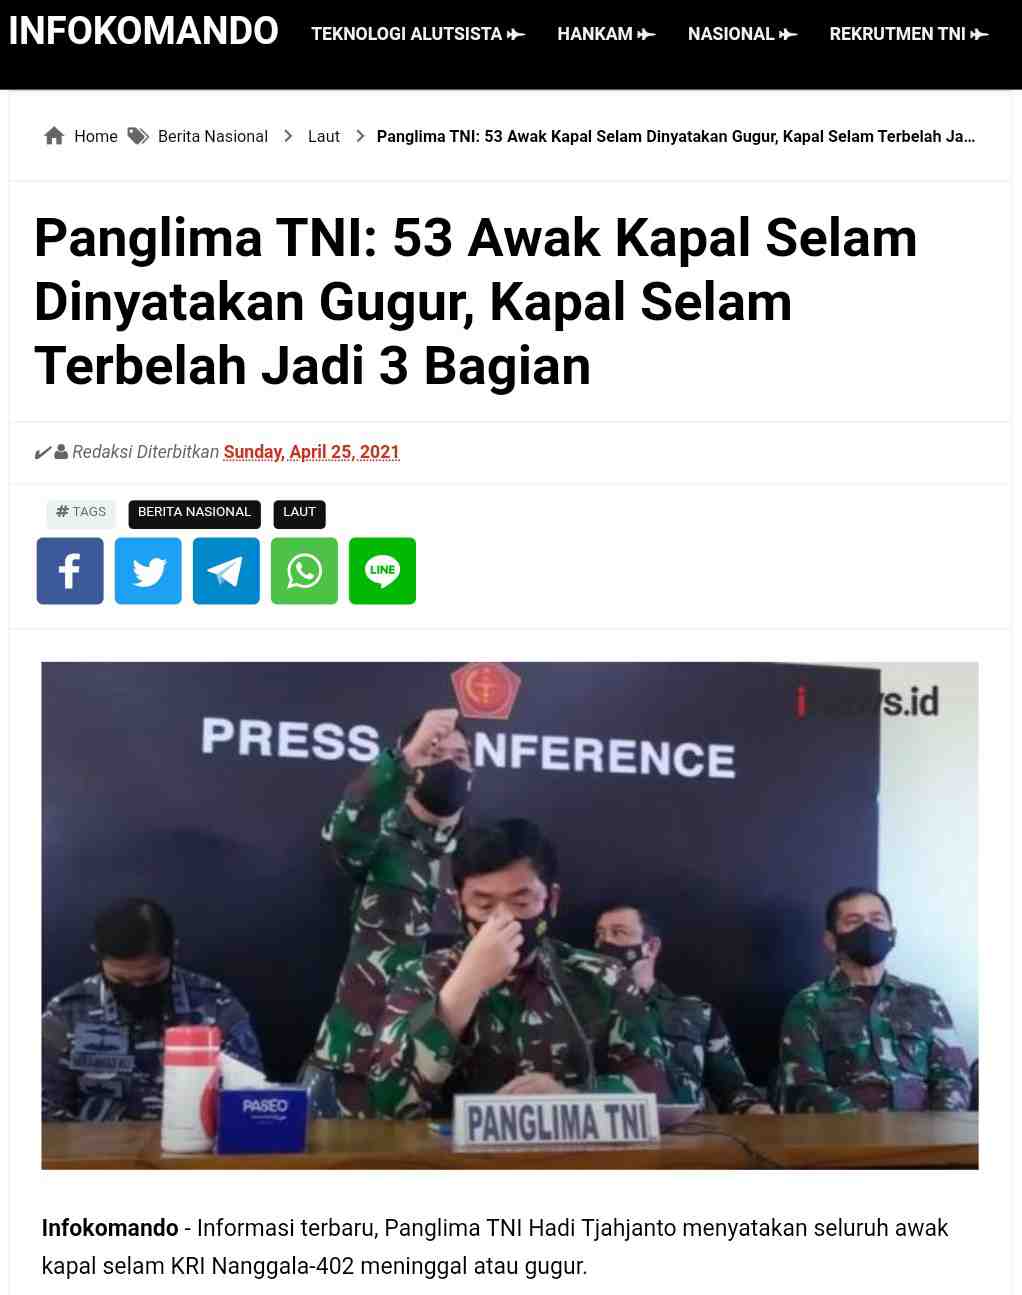
Task: Open the Berita Nasional breadcrumb link
Action: [x=213, y=136]
